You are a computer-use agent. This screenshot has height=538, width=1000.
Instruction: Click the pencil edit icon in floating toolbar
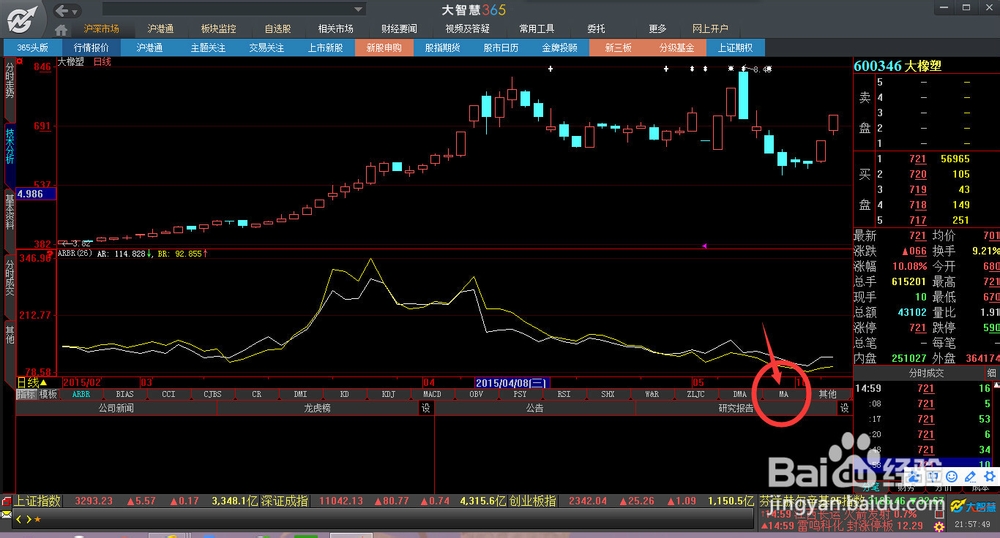[970, 476]
